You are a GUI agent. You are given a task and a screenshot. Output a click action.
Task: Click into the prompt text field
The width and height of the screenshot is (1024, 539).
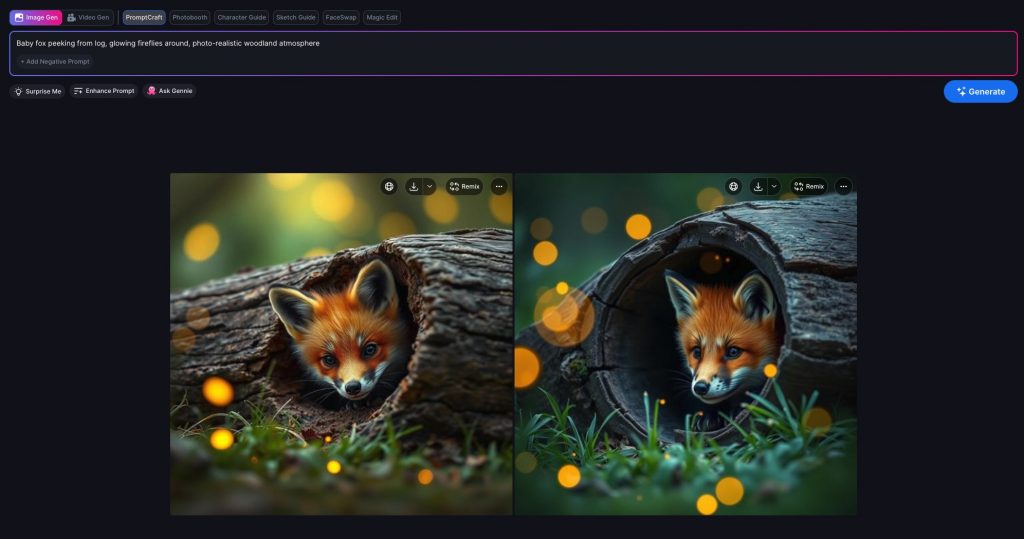pyautogui.click(x=500, y=43)
